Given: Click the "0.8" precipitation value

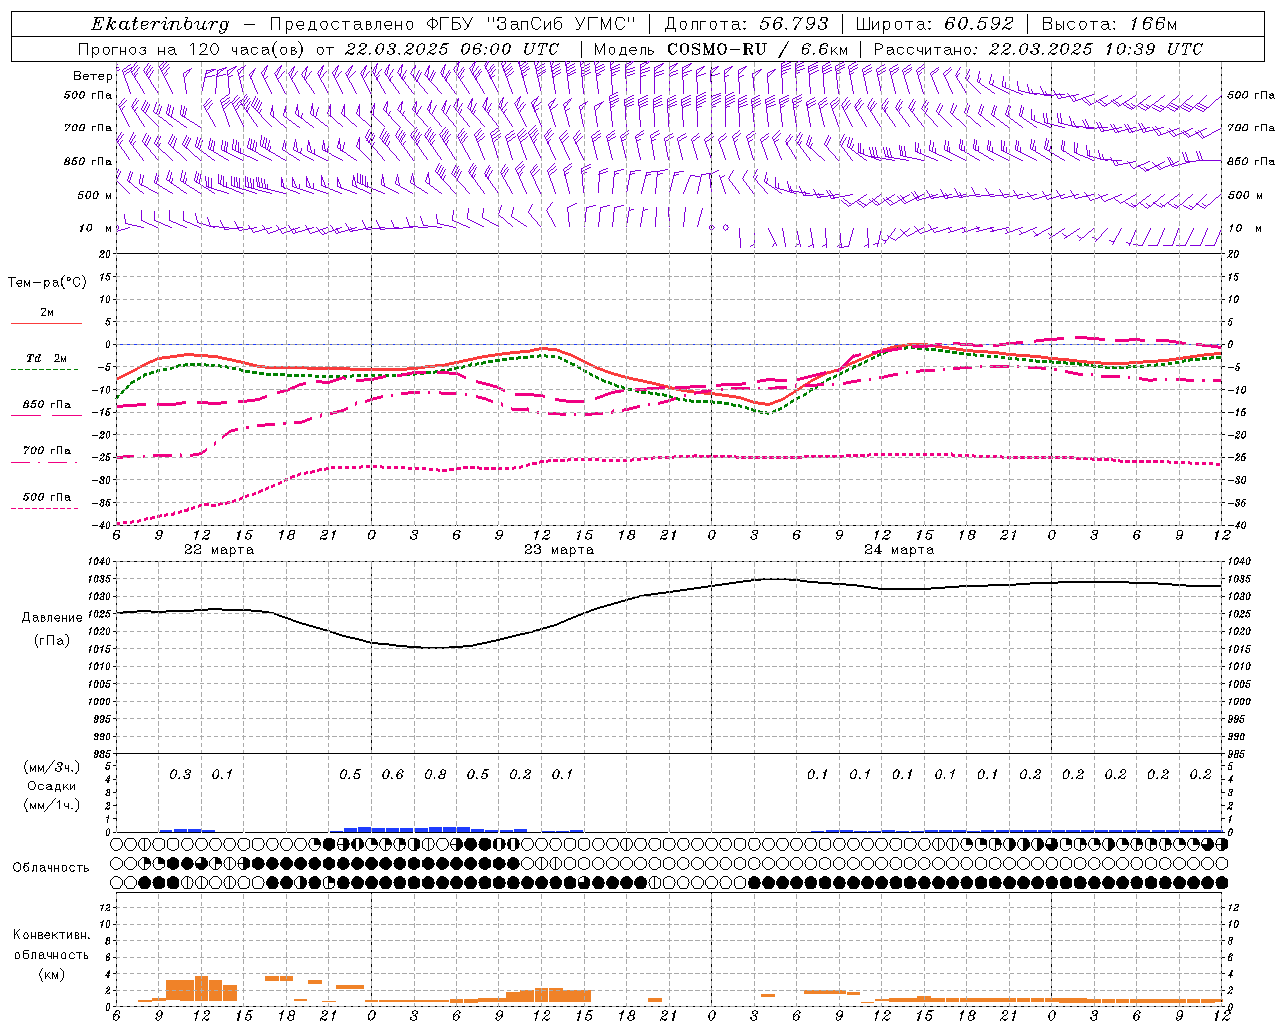Looking at the screenshot, I should 435,775.
